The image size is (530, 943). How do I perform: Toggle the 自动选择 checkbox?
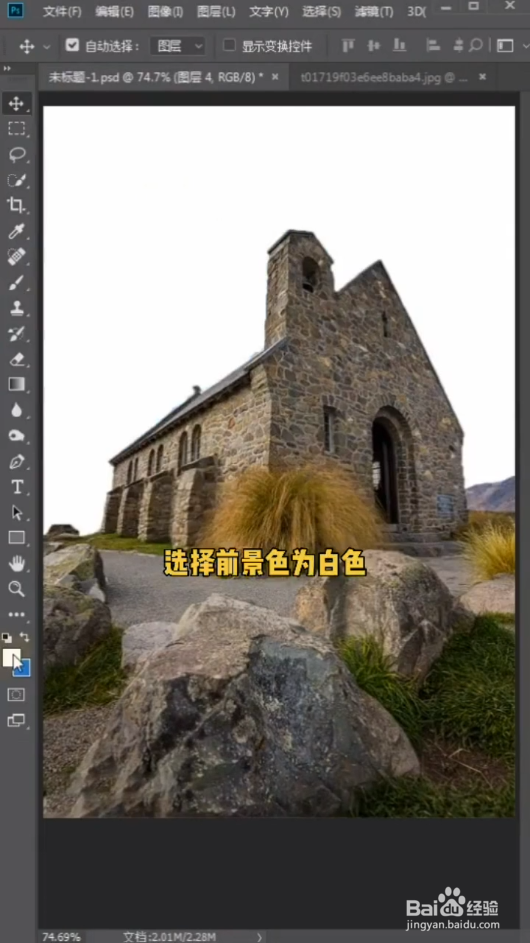(x=72, y=46)
